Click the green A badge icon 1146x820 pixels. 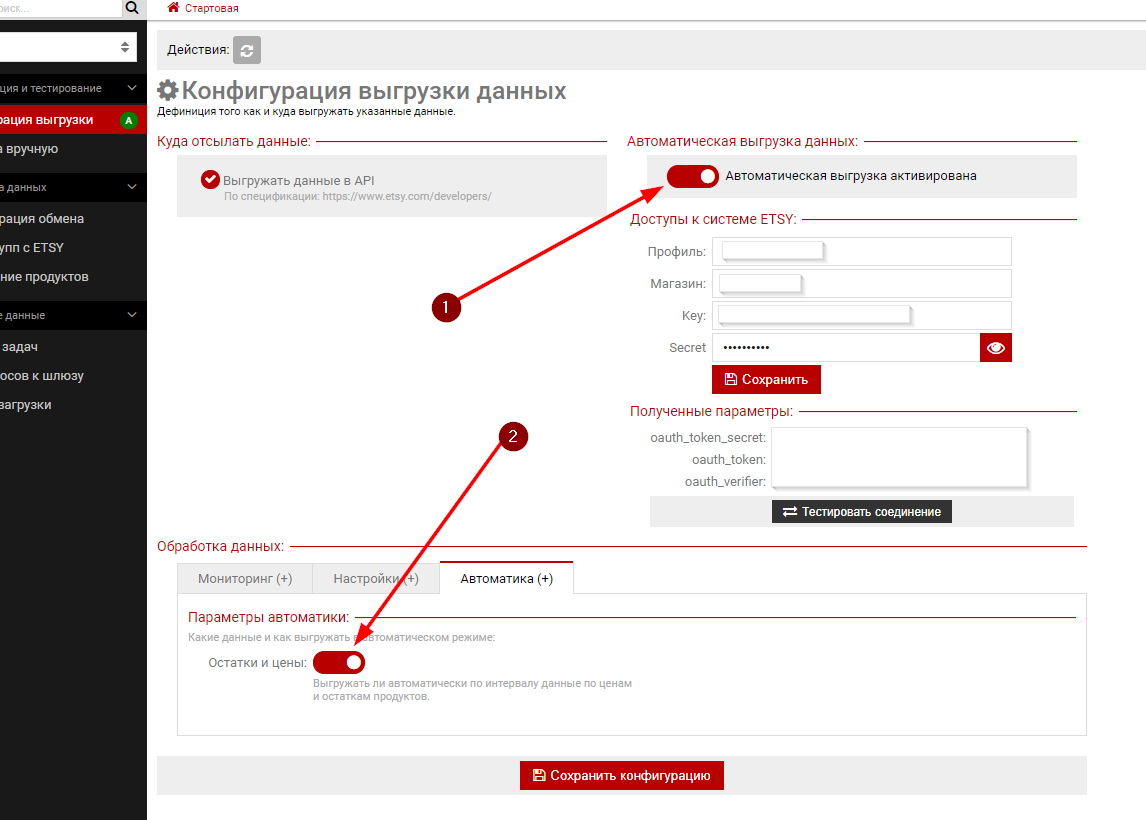point(128,121)
